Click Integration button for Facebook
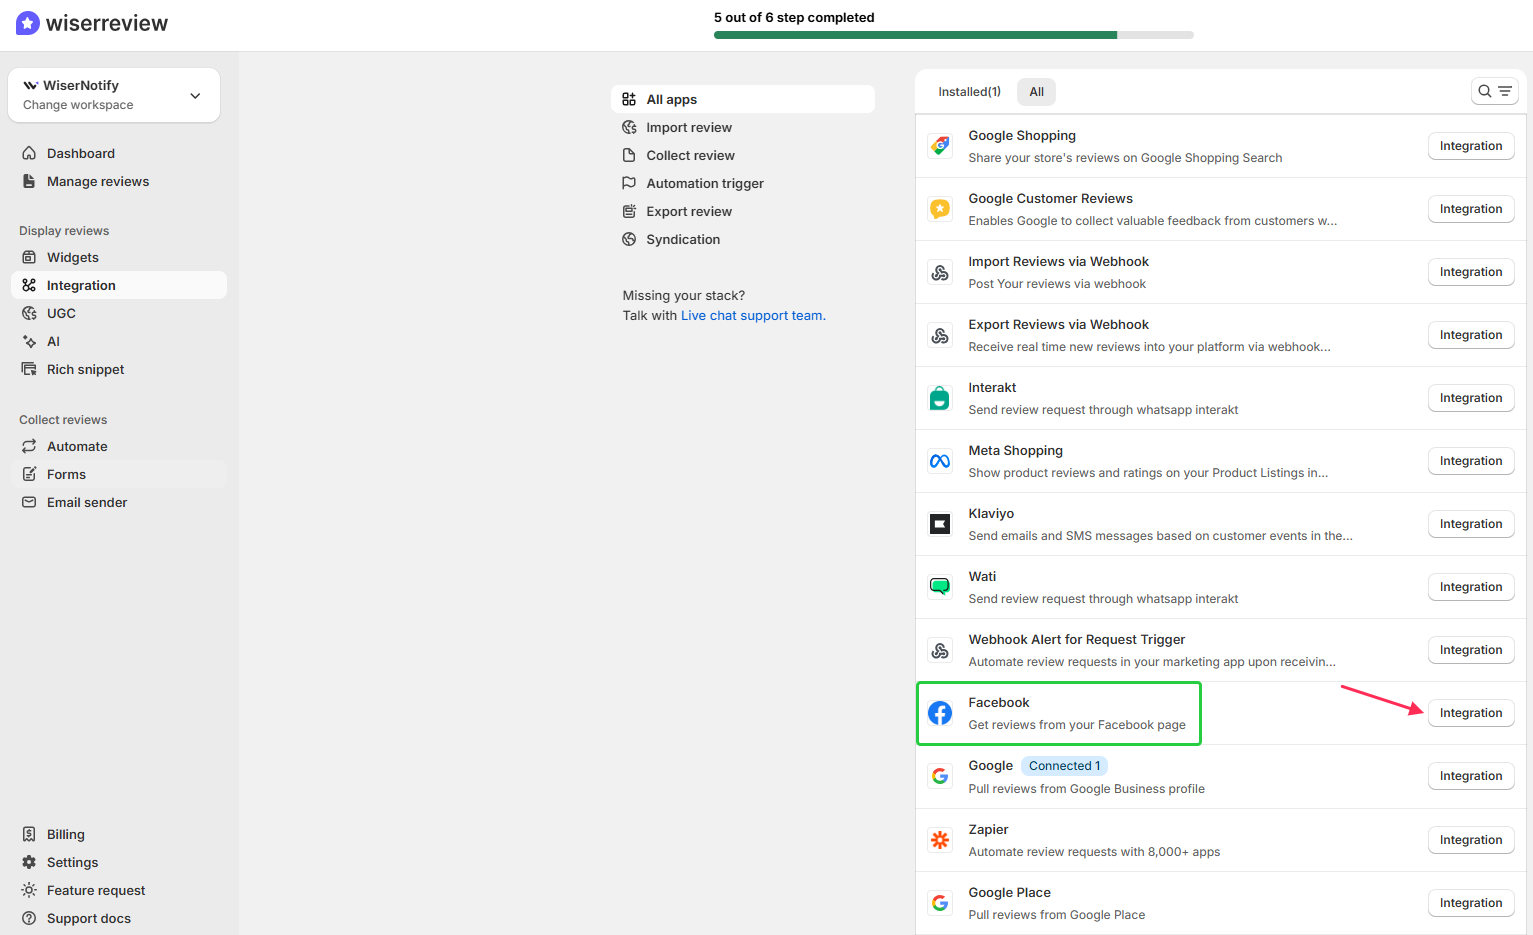 [1470, 713]
